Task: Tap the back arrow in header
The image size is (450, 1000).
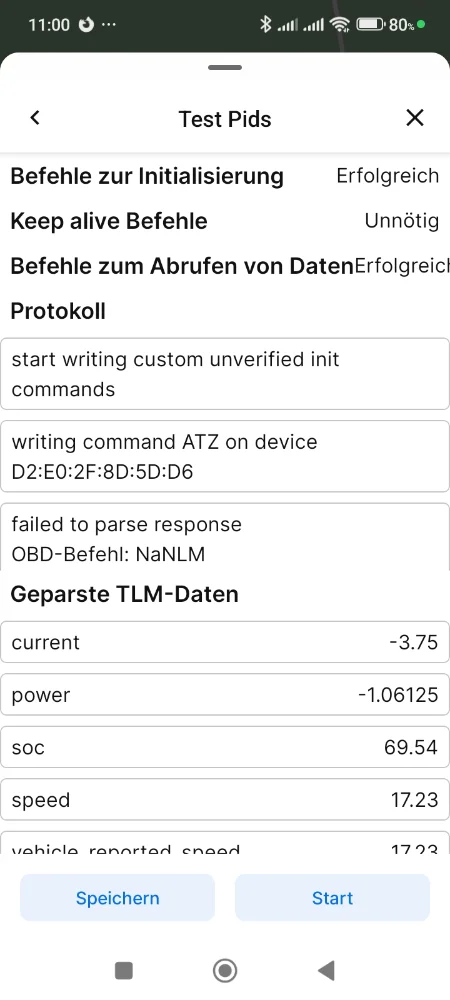Action: pos(35,118)
